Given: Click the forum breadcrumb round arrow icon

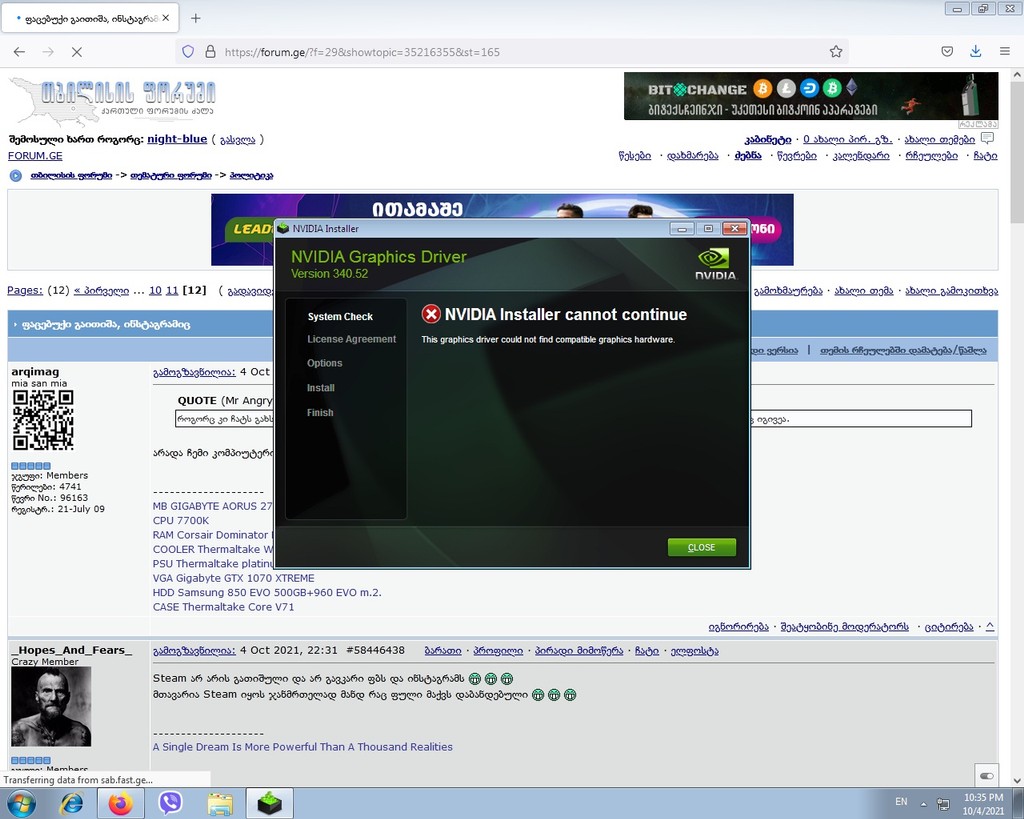Looking at the screenshot, I should coord(16,176).
